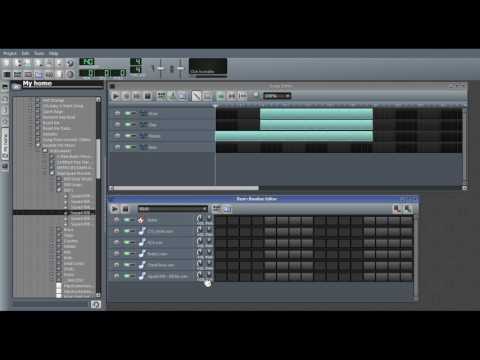Screen dimensions: 480x360
Task: Open an existing project icon
Action: point(28,63)
